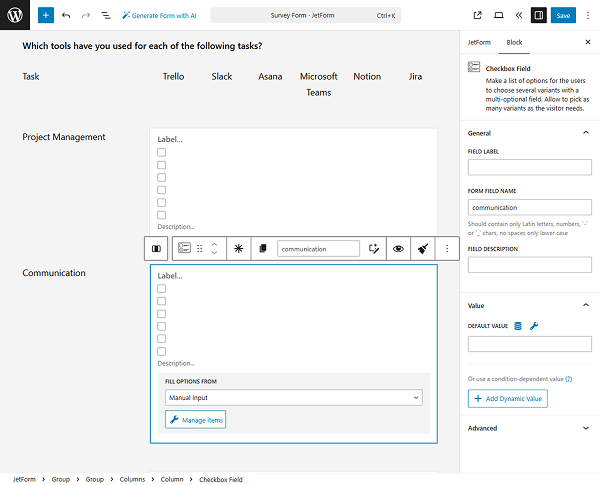Switch to the JetForm tab

479,42
